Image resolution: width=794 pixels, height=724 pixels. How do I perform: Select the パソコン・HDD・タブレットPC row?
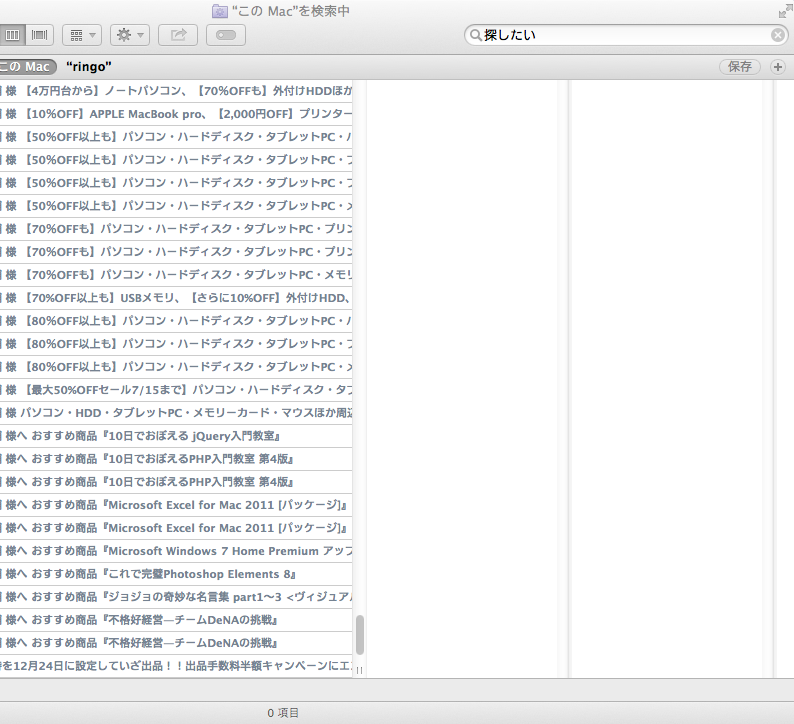tap(176, 413)
